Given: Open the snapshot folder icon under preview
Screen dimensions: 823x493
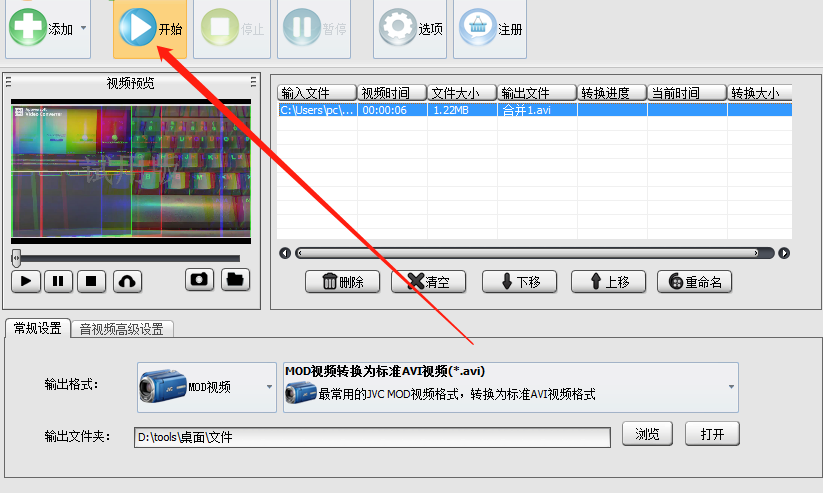Looking at the screenshot, I should [235, 279].
